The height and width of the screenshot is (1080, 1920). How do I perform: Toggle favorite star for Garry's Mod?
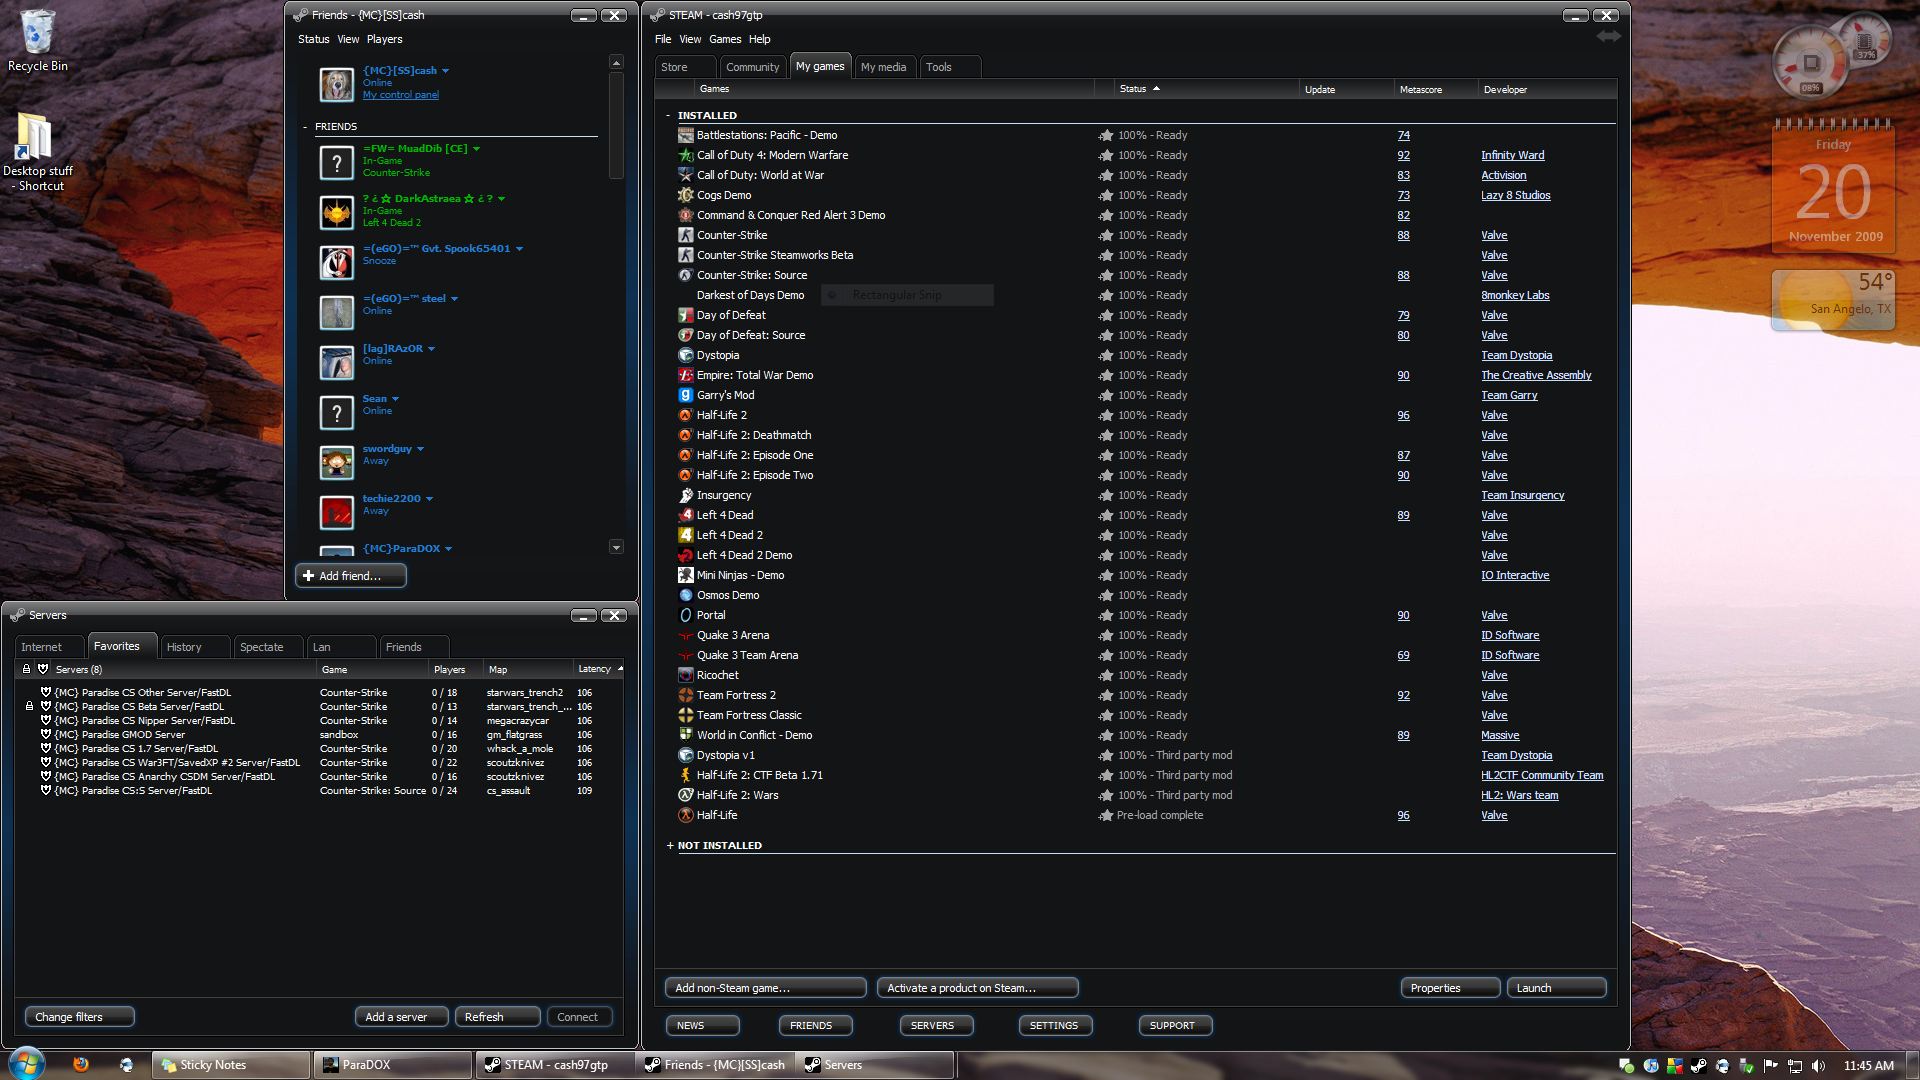(x=1106, y=395)
